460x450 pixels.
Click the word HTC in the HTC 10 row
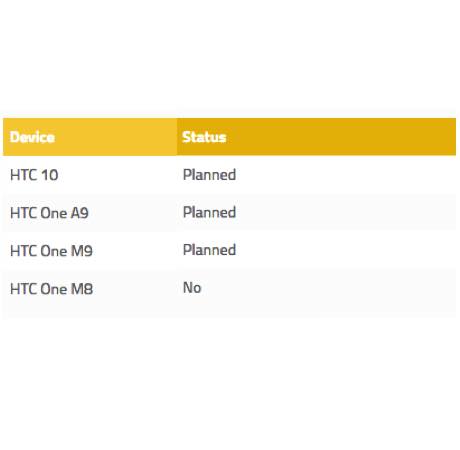point(24,175)
